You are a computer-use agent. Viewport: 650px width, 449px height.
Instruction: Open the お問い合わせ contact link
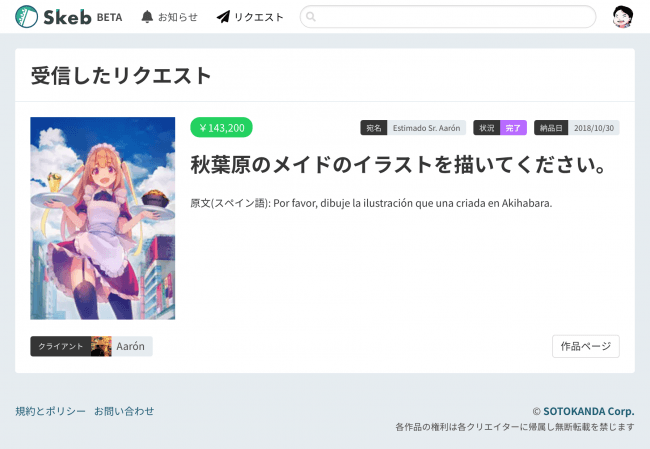[x=124, y=411]
